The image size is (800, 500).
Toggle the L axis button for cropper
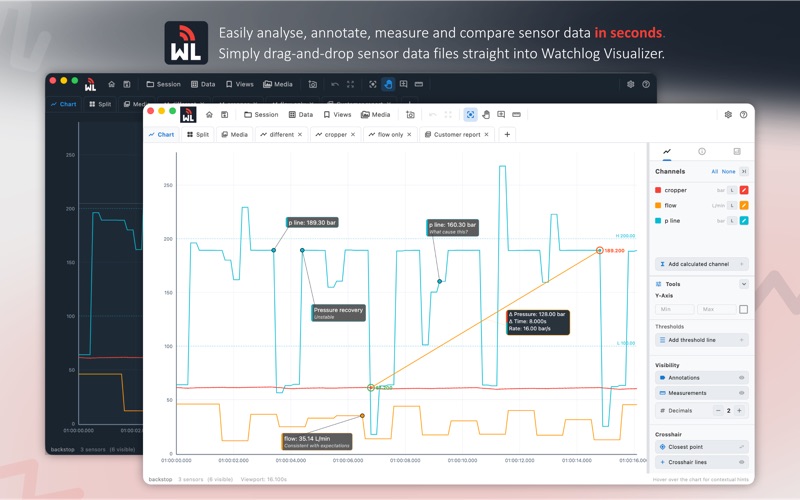pyautogui.click(x=732, y=190)
